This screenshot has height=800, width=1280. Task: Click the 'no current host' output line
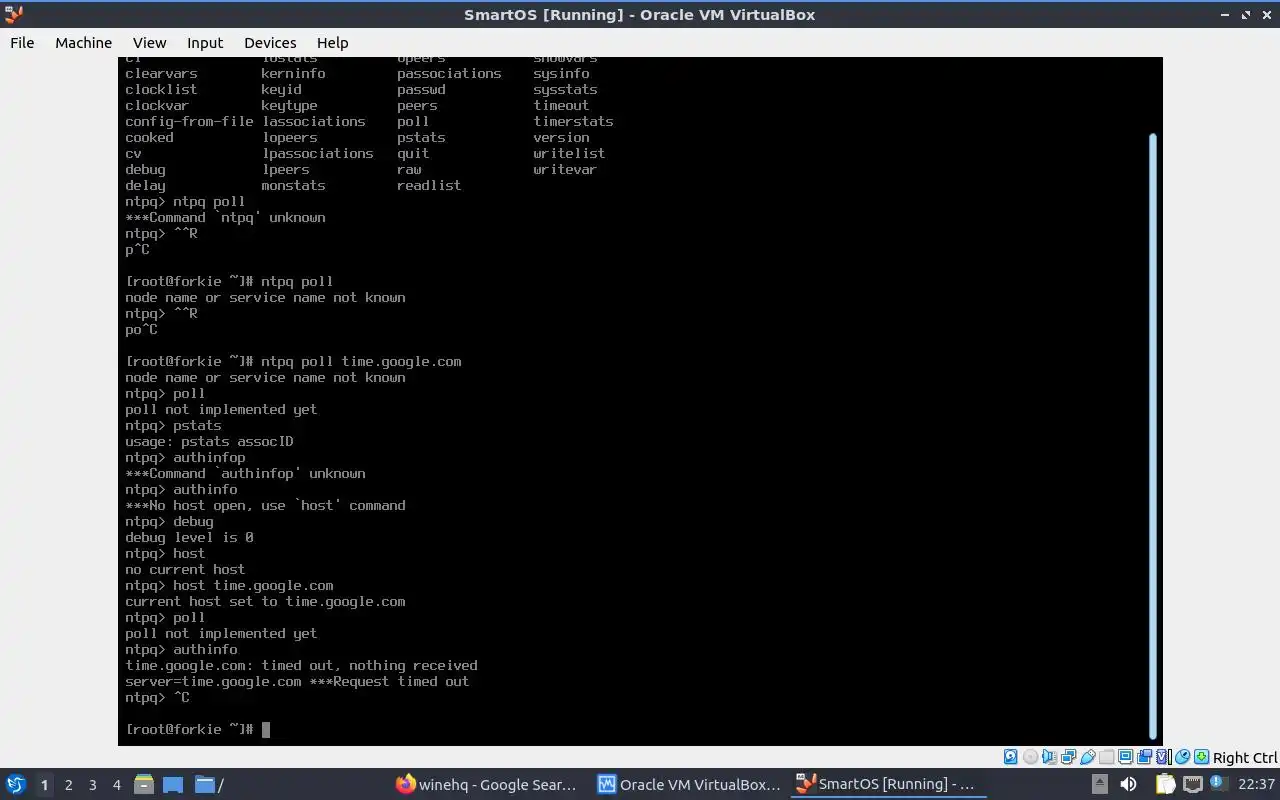[185, 569]
